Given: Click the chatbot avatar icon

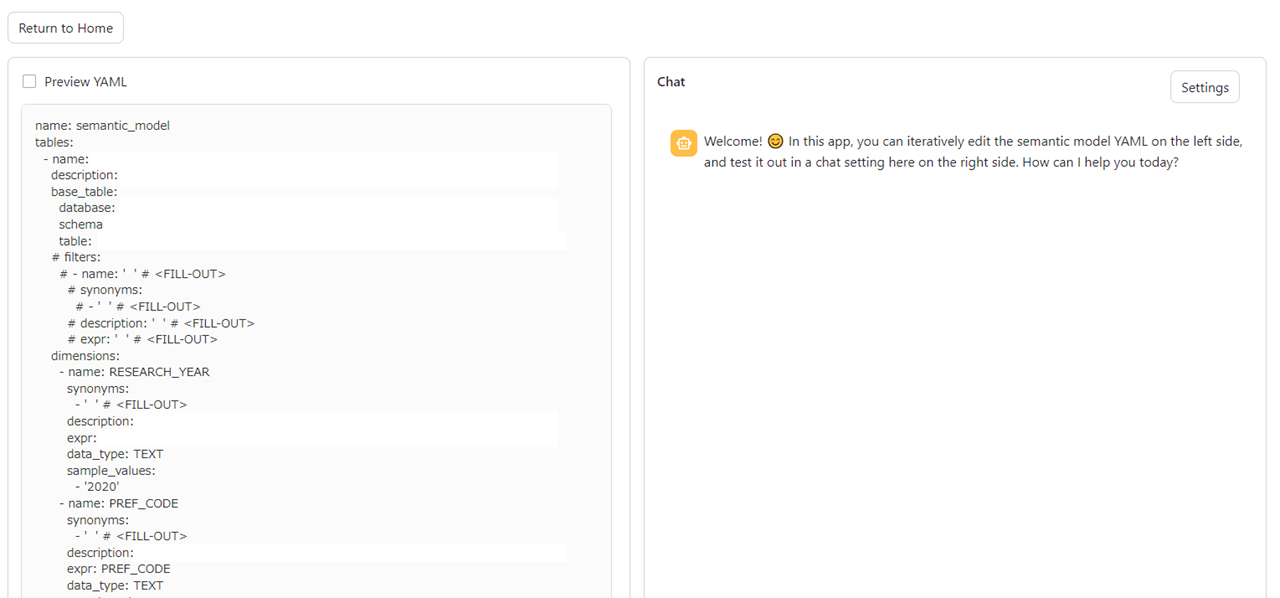Looking at the screenshot, I should point(683,143).
